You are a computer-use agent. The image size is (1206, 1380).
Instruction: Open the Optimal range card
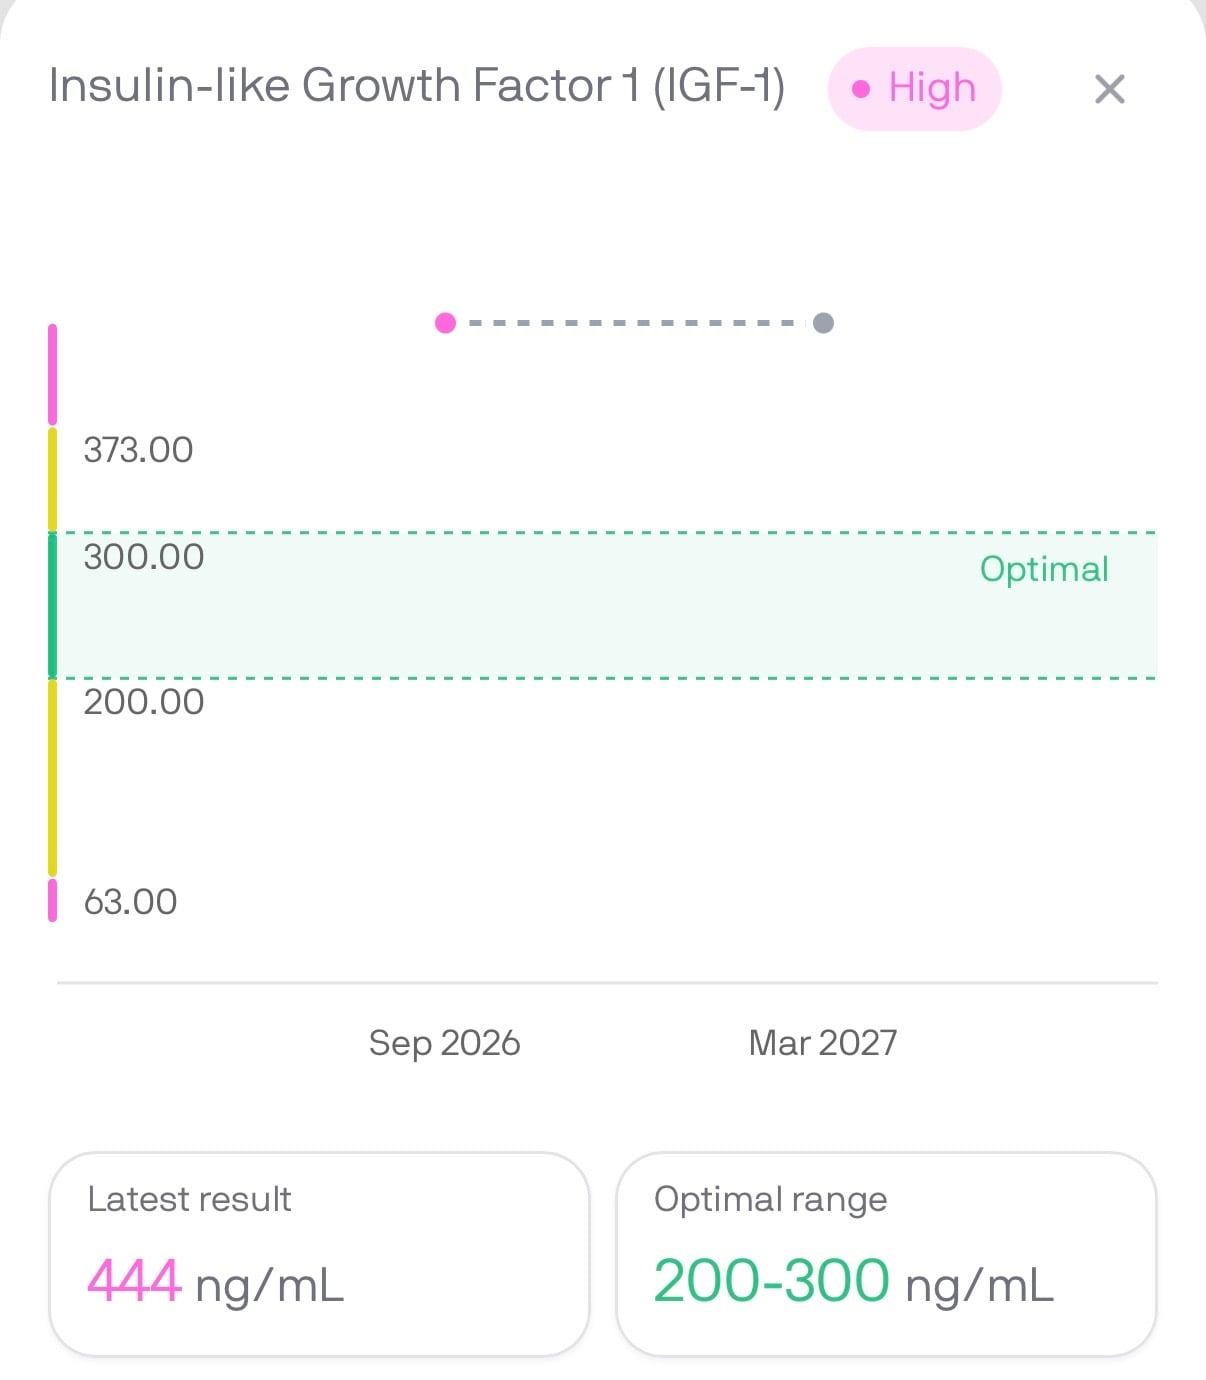click(886, 1254)
